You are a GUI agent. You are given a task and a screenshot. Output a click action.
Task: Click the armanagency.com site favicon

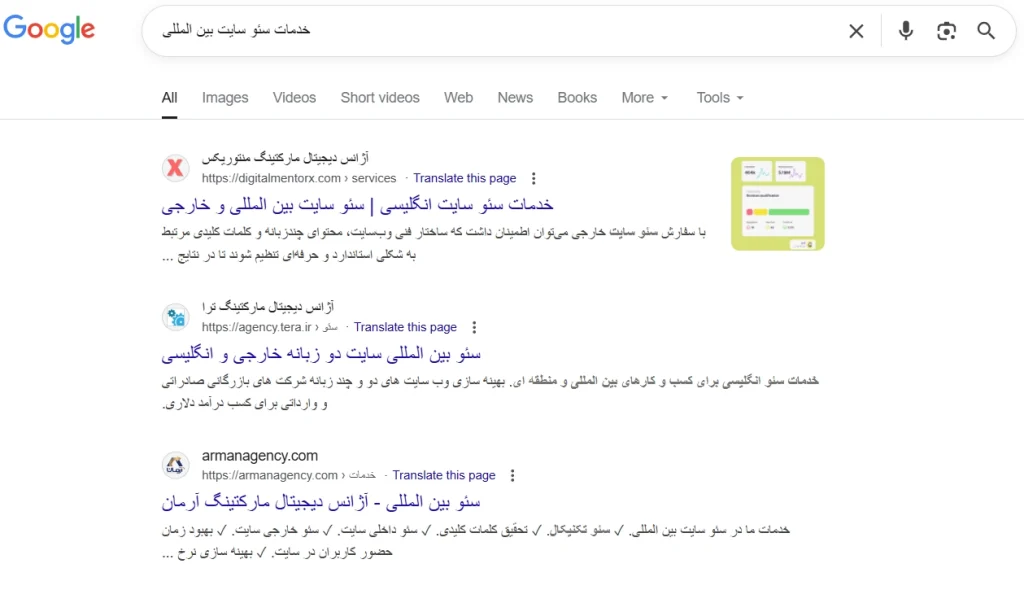pos(175,465)
